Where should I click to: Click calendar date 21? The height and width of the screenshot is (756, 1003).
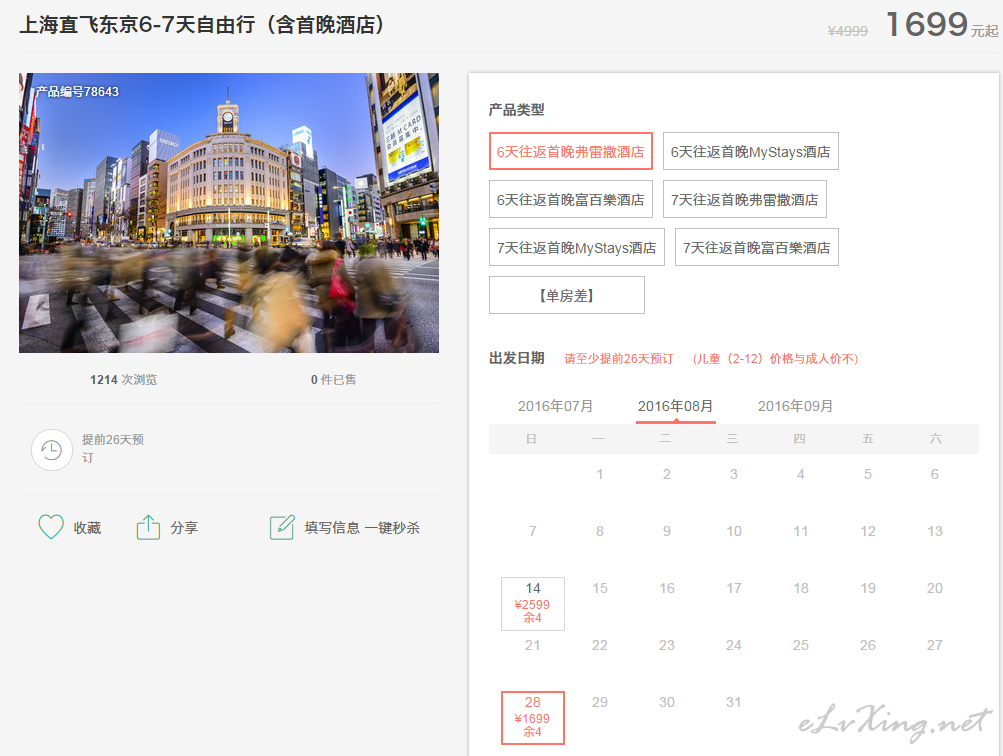click(532, 645)
